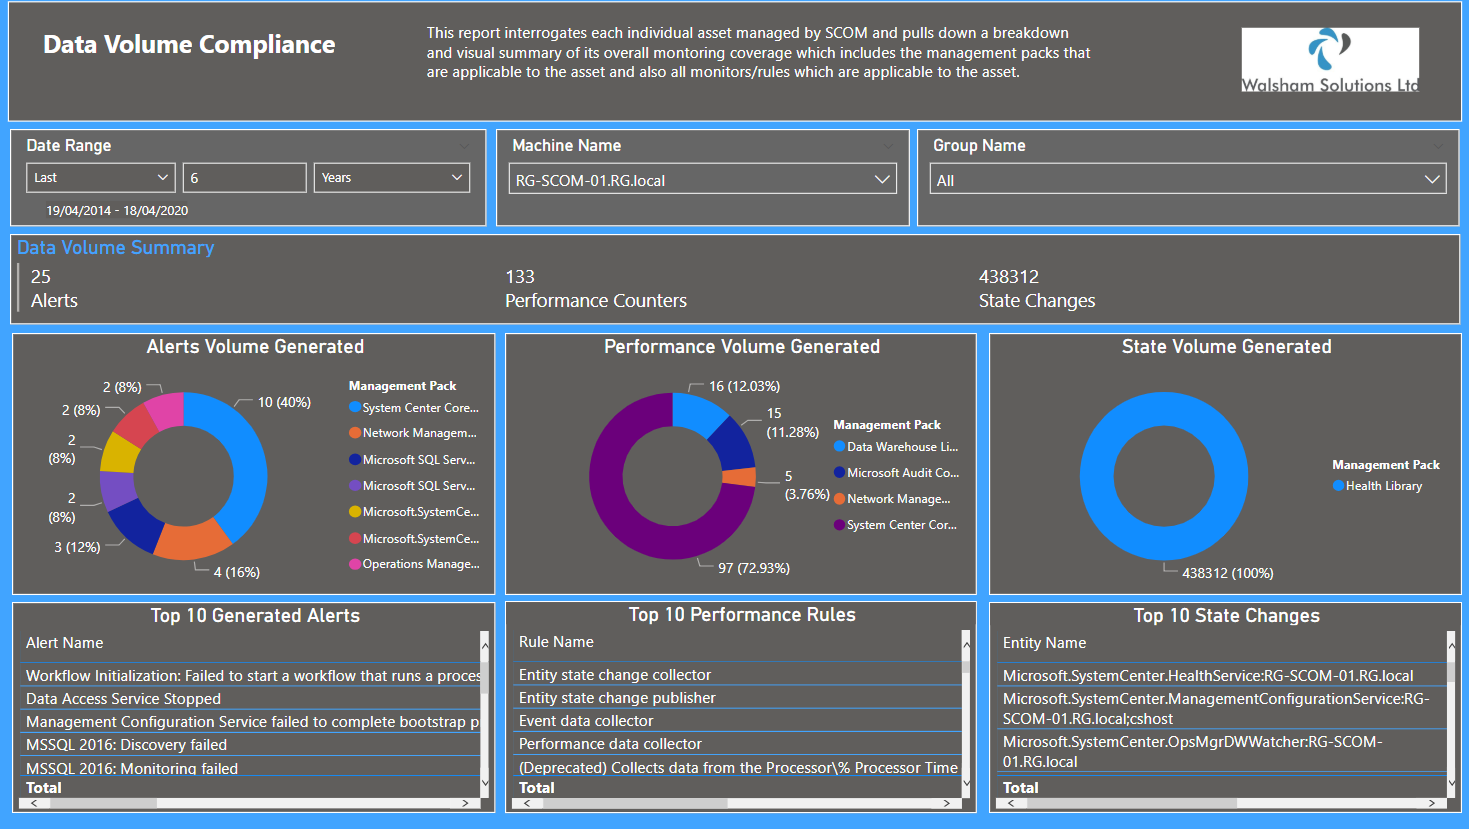Viewport: 1469px width, 829px height.
Task: Click the "6" value field in Date Range
Action: pos(245,177)
